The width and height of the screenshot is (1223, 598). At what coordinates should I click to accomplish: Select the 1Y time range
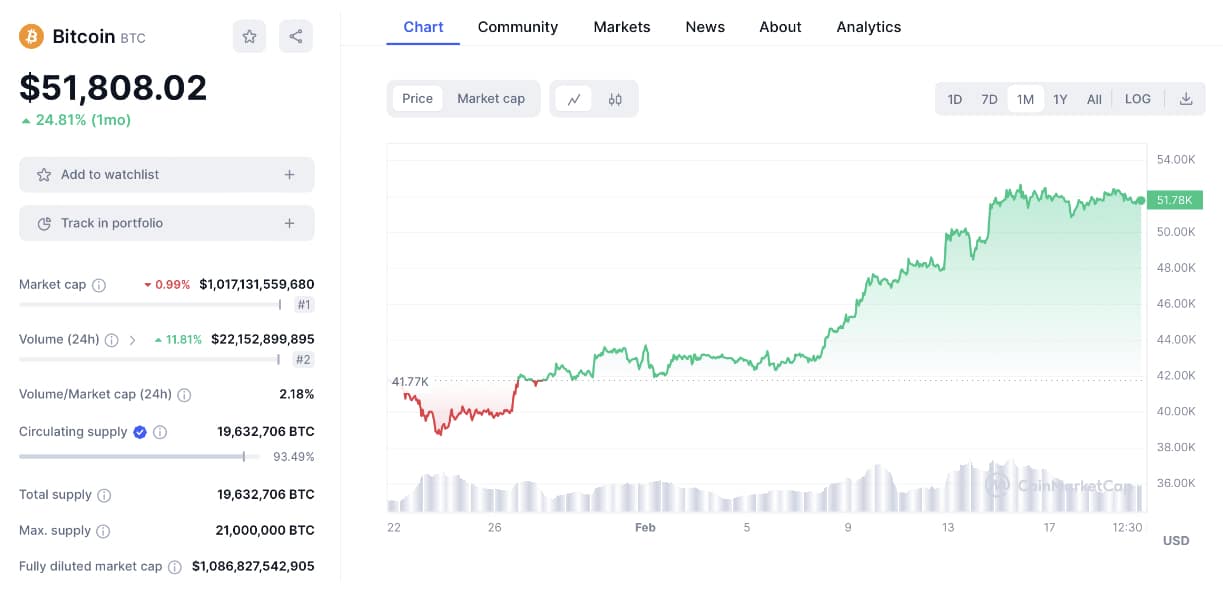[x=1060, y=99]
